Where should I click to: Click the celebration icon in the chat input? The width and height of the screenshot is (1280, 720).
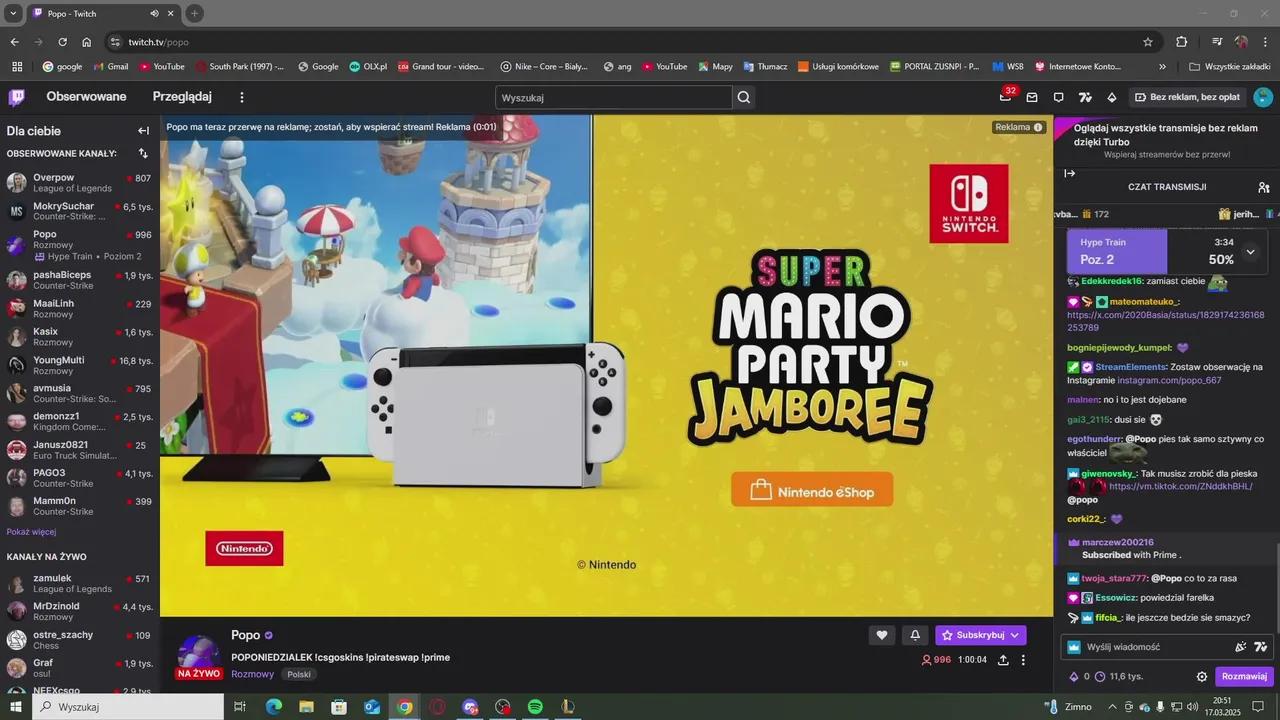[1241, 647]
